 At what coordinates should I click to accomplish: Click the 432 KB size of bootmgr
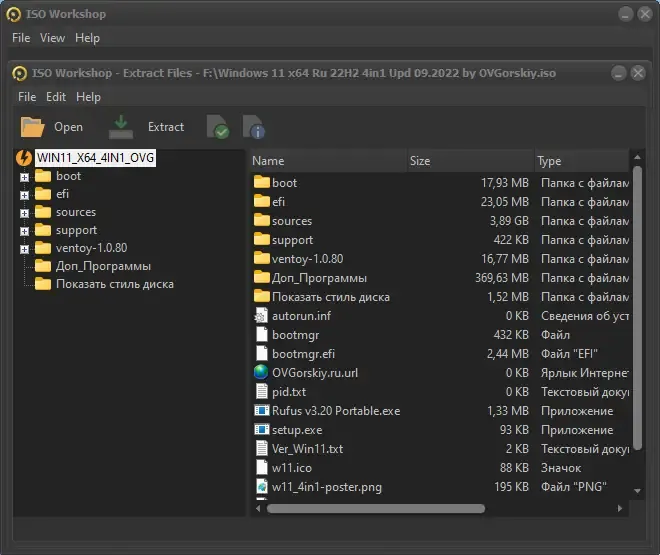[x=511, y=335]
